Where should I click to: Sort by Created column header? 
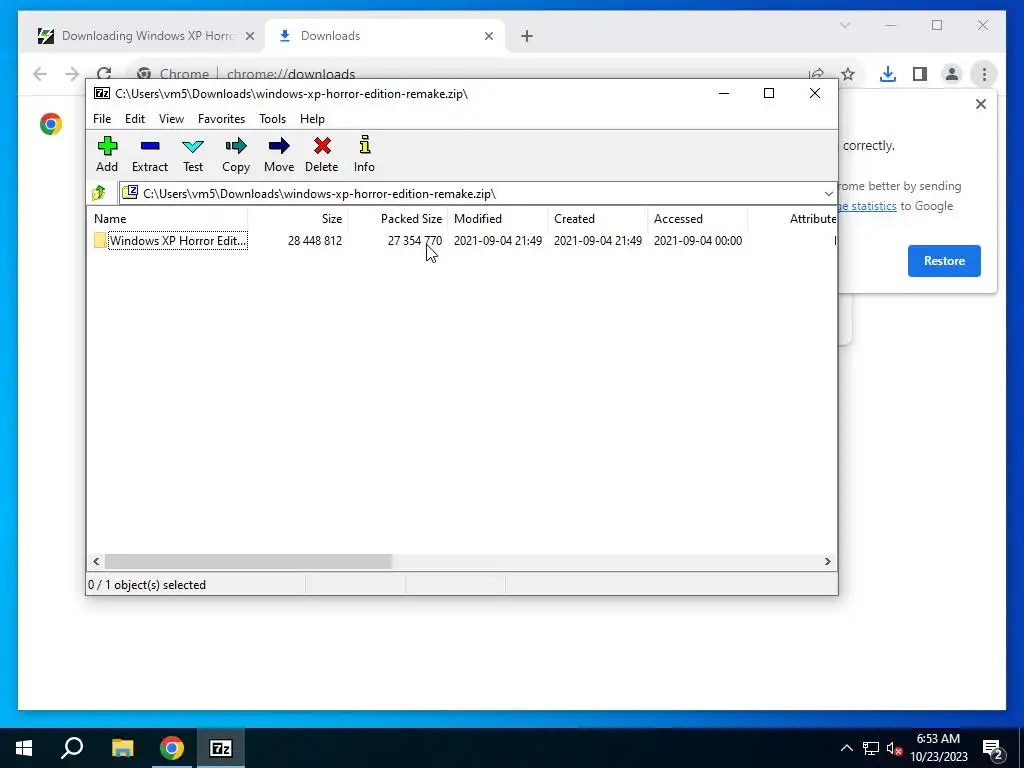(598, 219)
